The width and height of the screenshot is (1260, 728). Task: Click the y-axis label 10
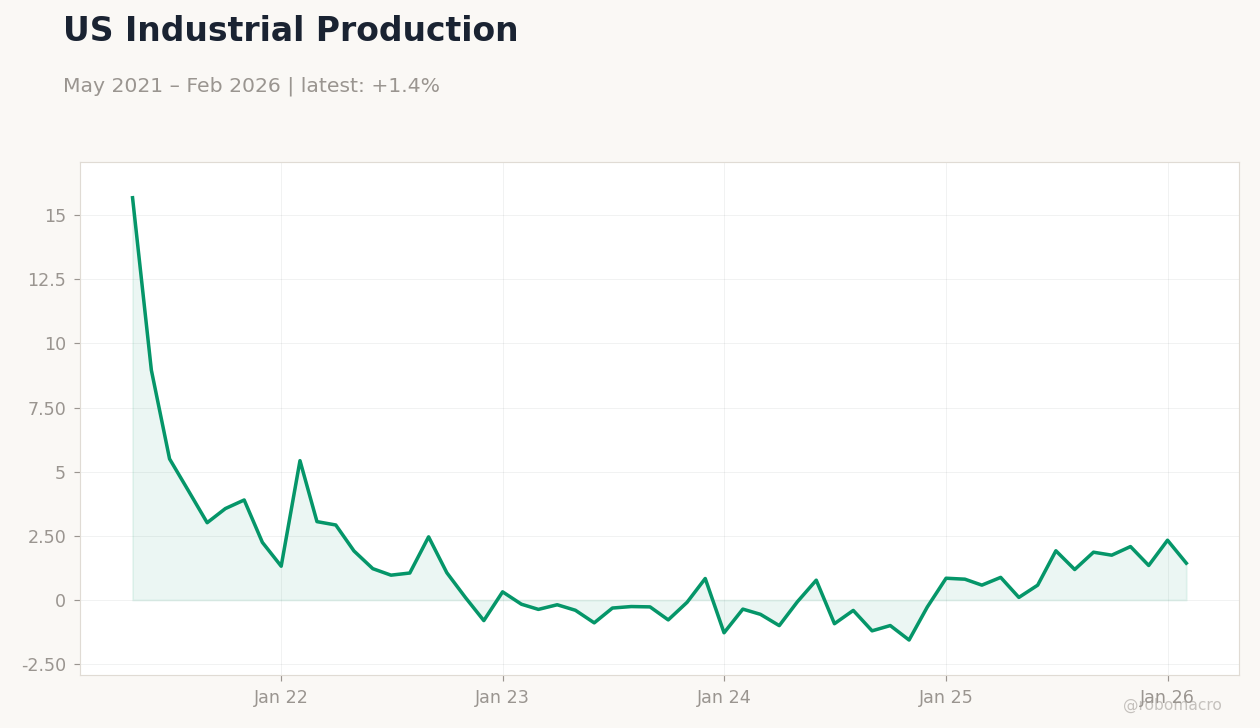pyautogui.click(x=55, y=344)
